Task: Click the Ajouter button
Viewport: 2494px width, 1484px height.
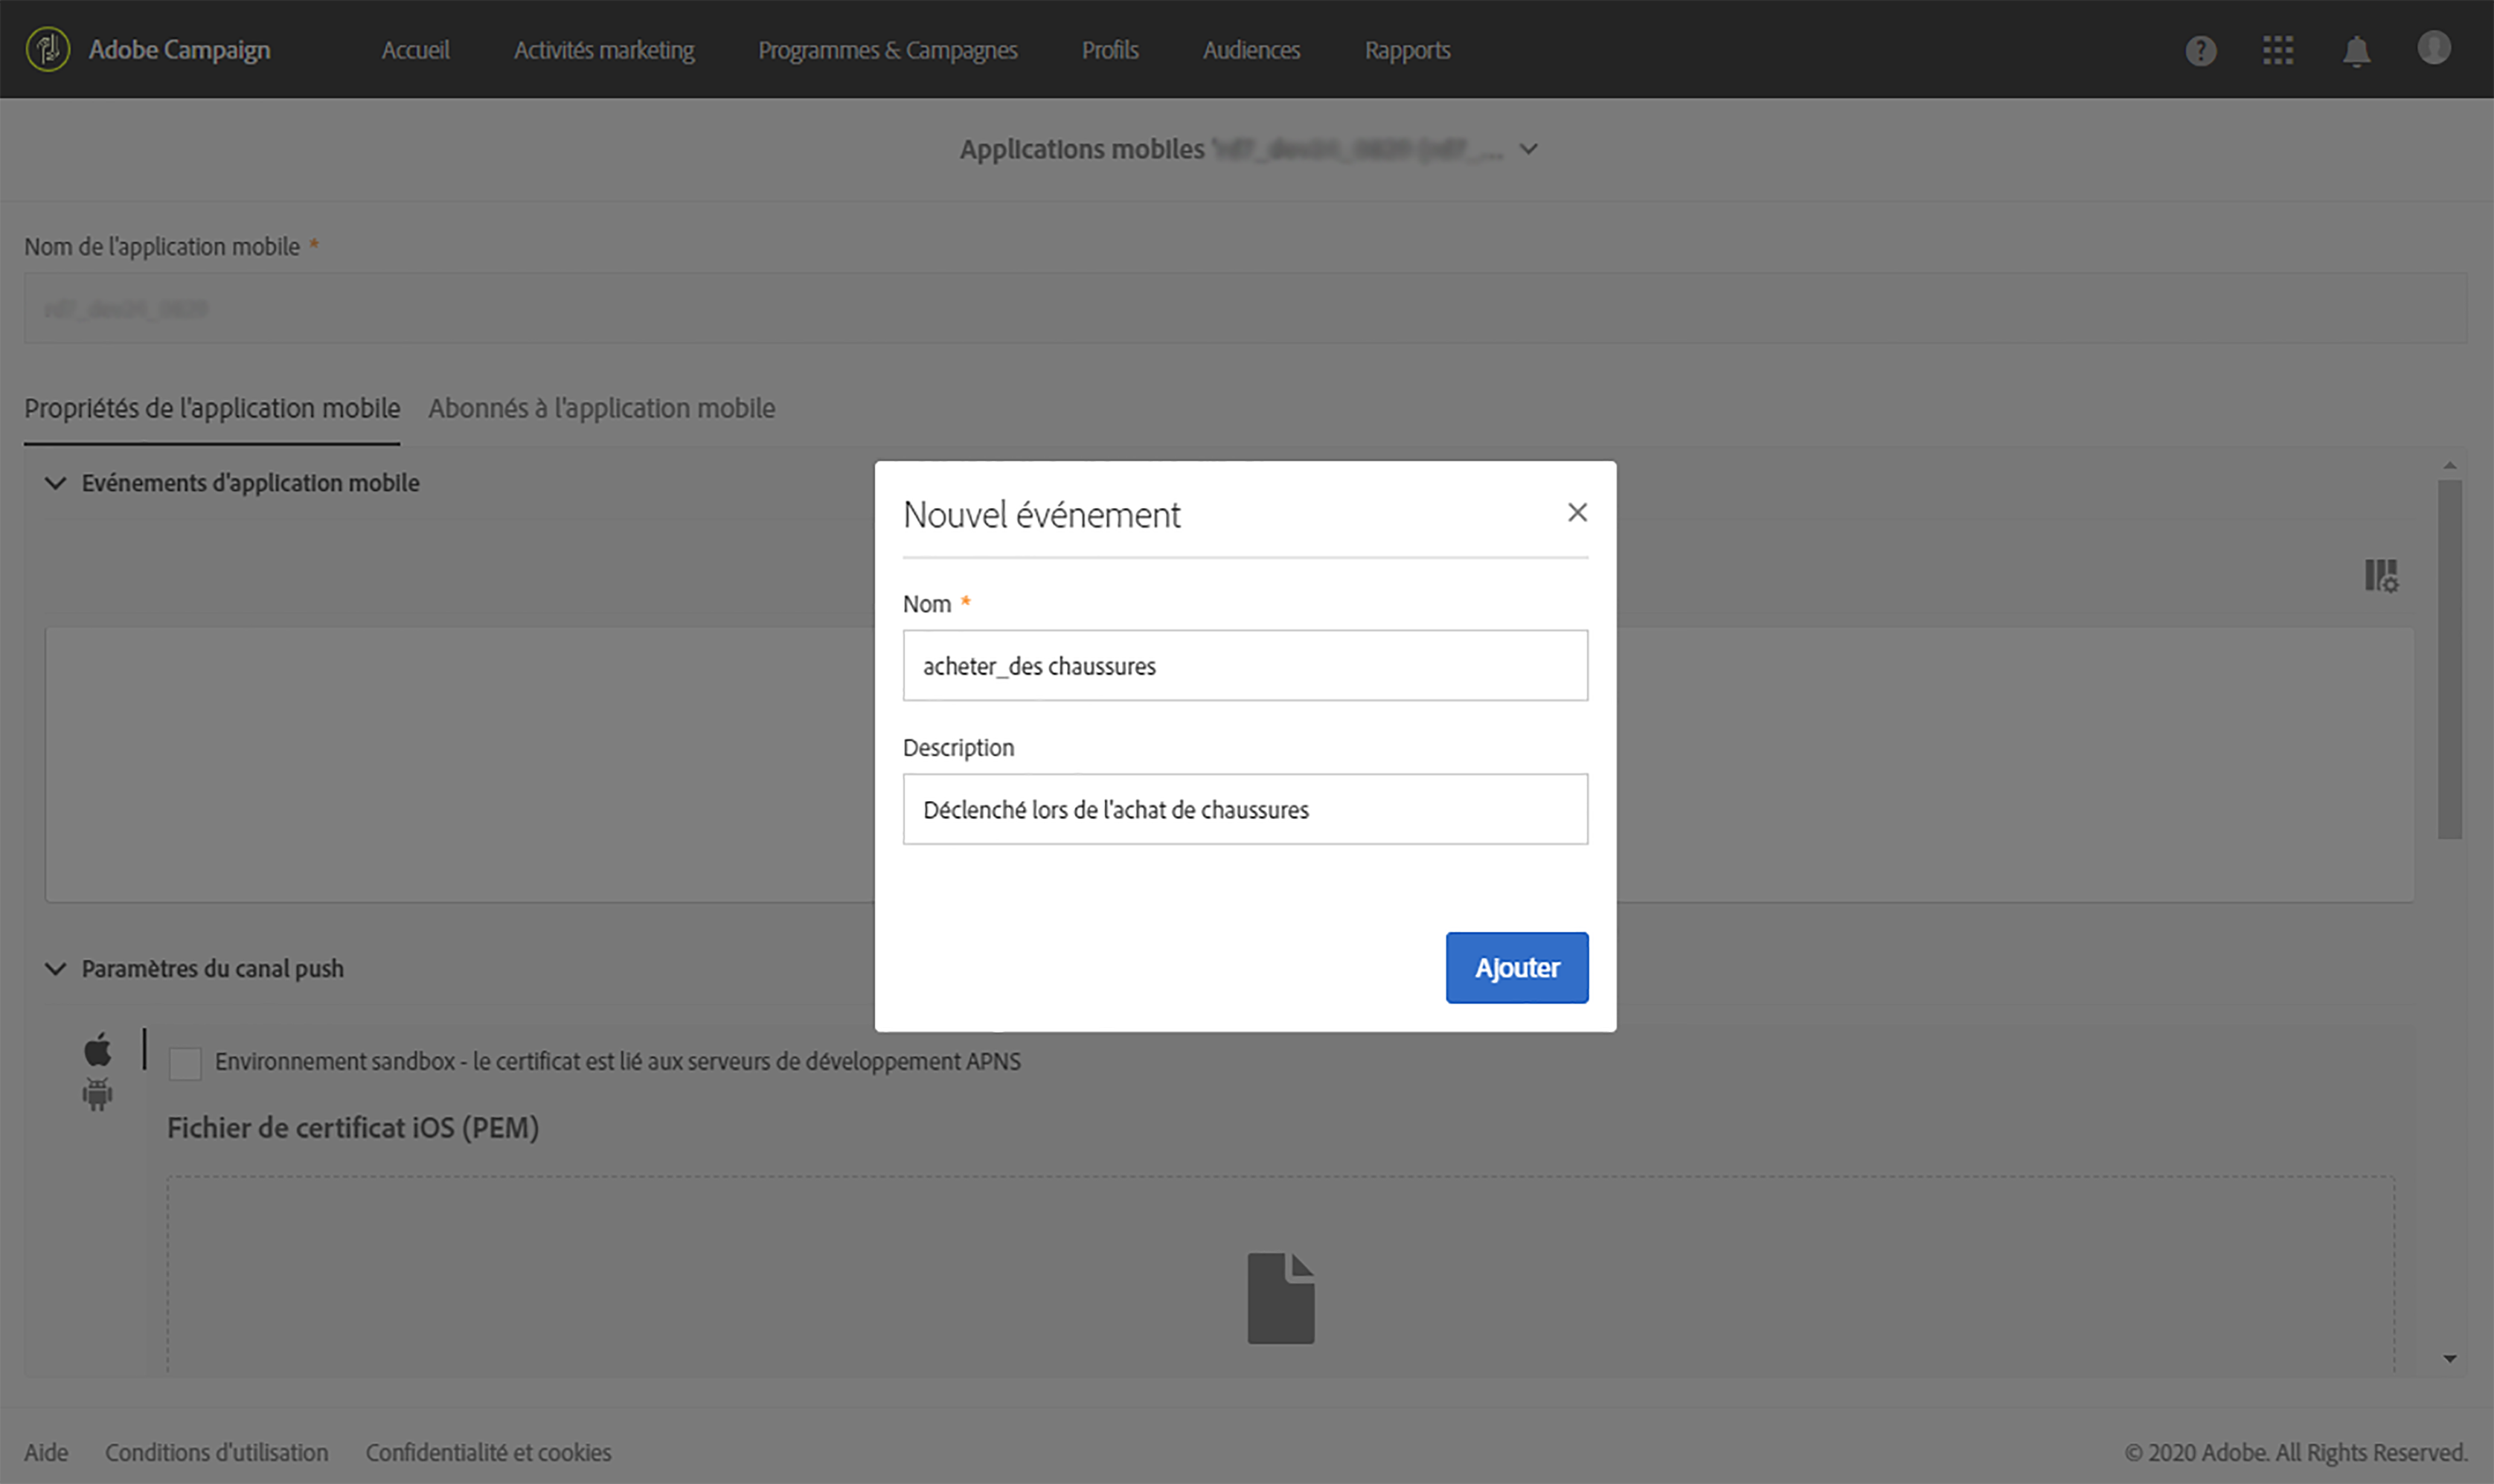Action: coord(1516,967)
